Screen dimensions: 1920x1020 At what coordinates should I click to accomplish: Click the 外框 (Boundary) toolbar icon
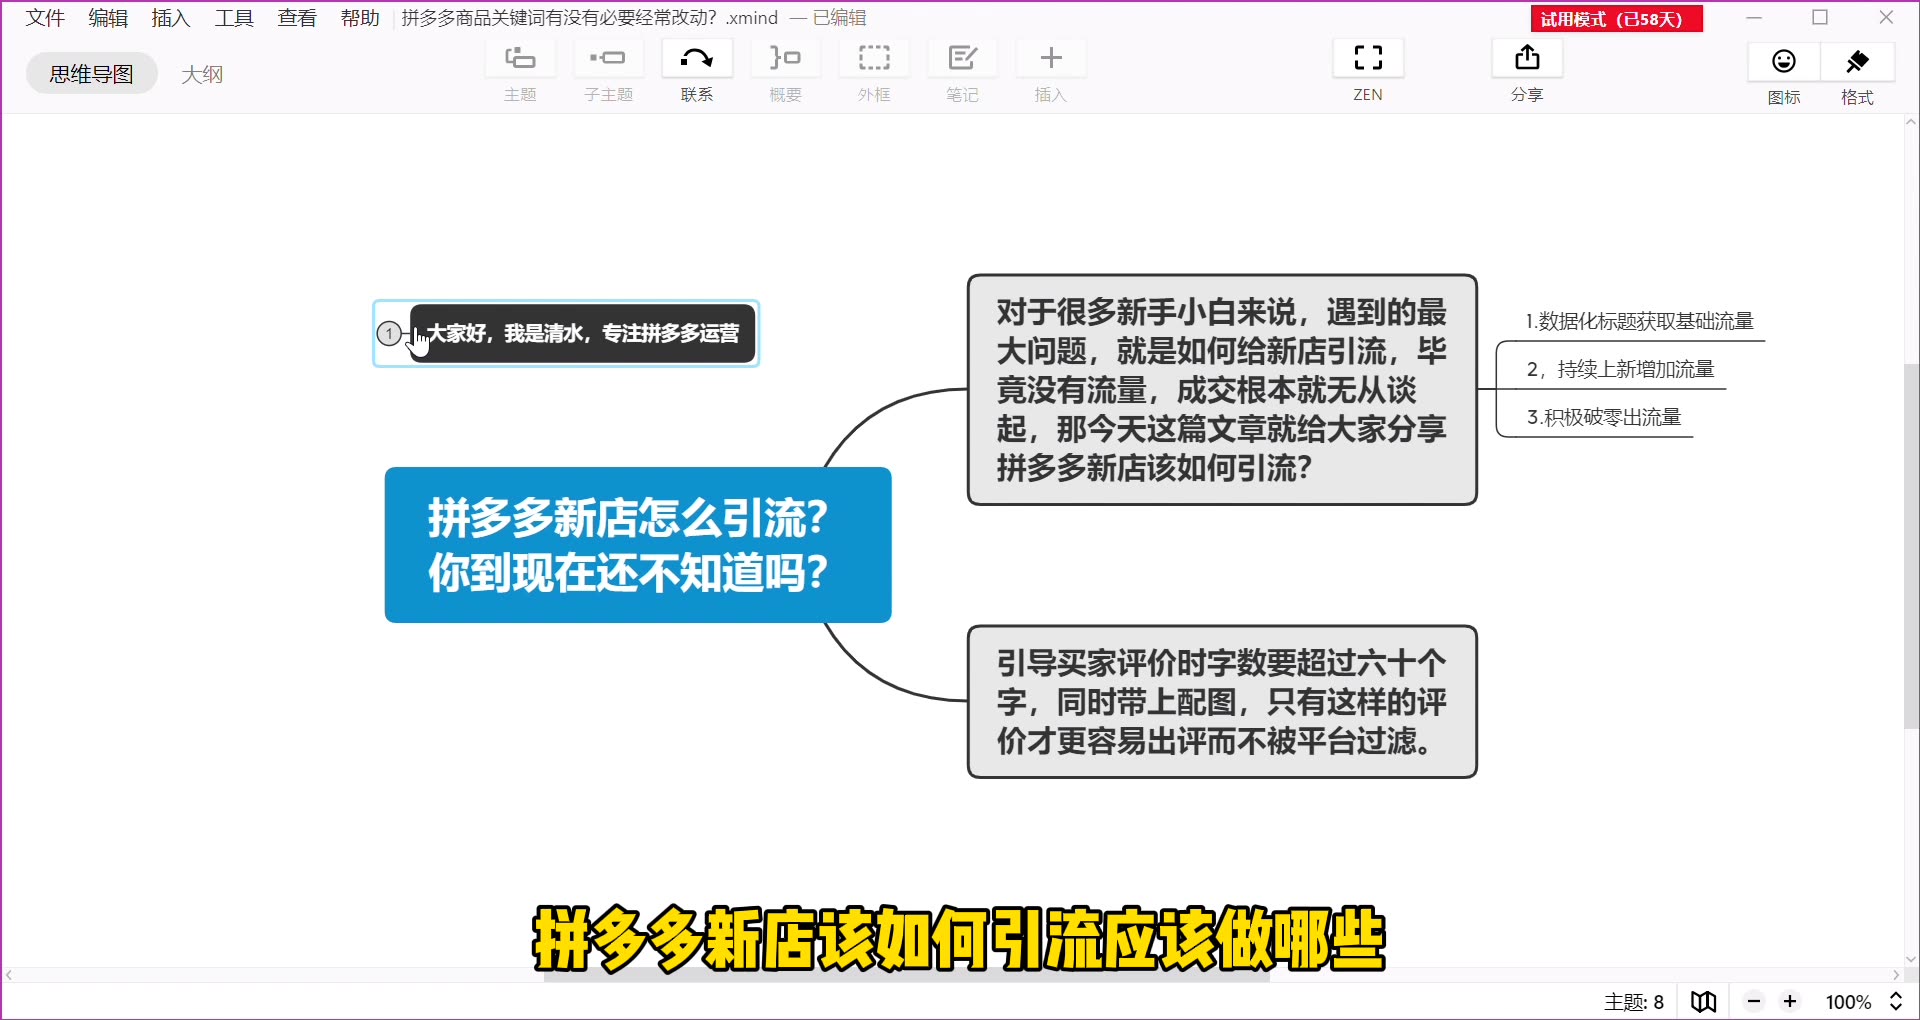pyautogui.click(x=874, y=58)
